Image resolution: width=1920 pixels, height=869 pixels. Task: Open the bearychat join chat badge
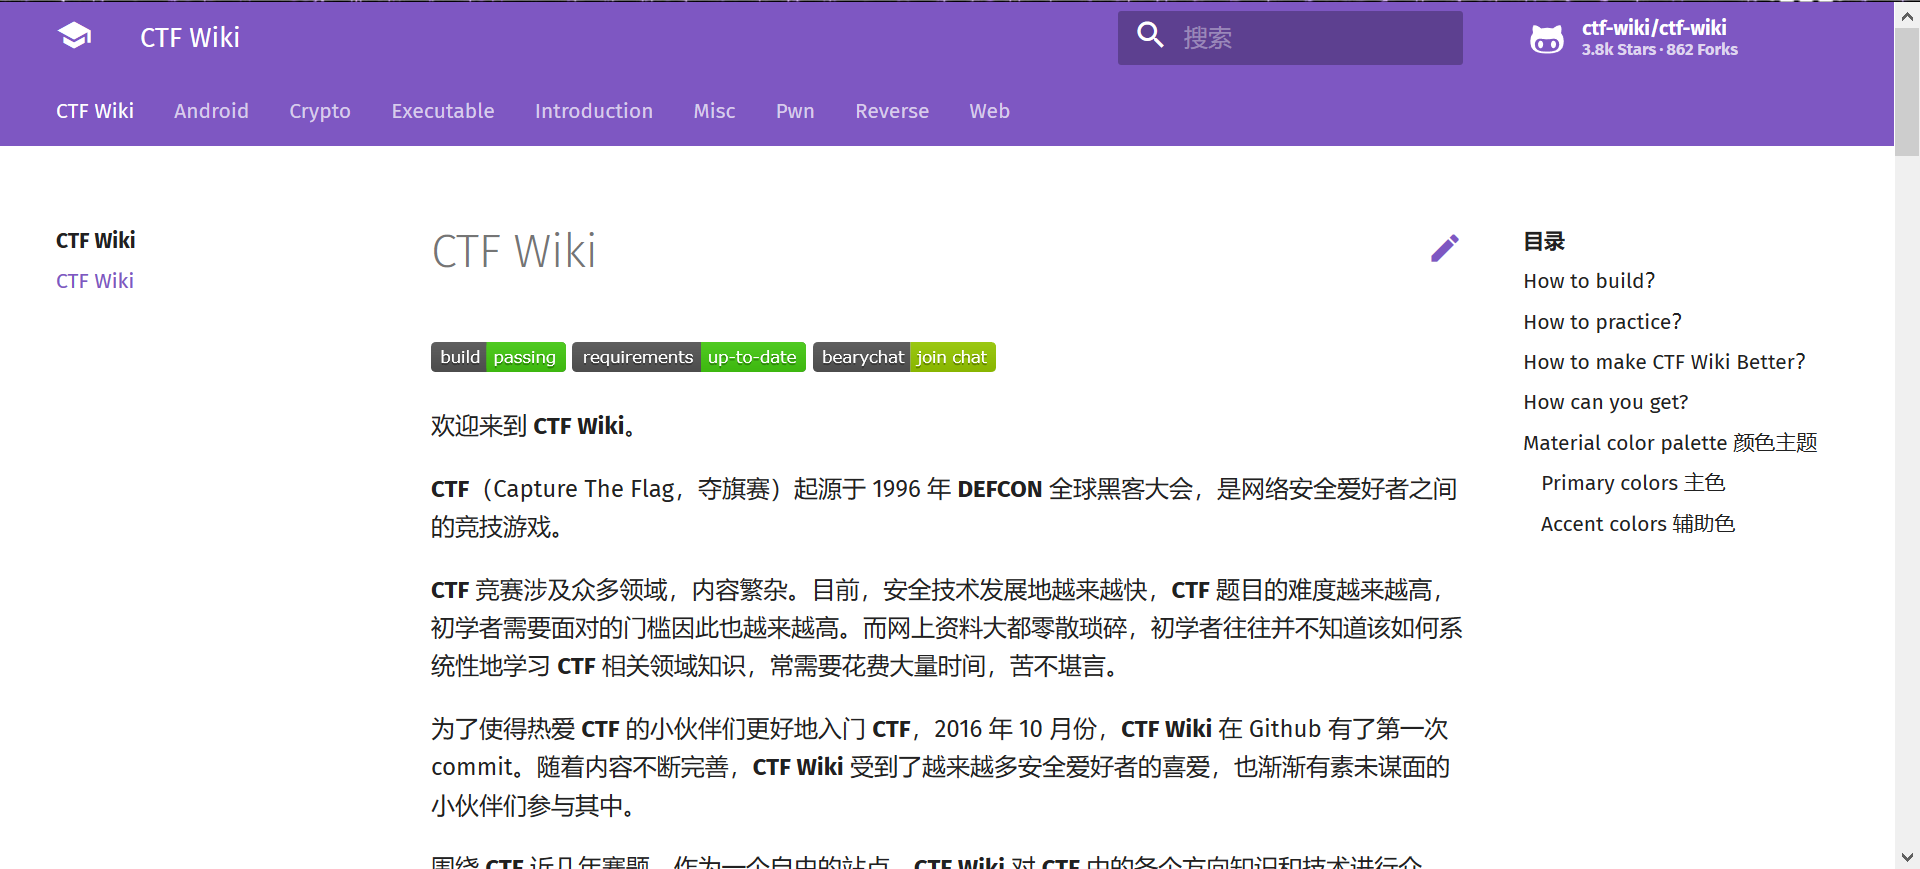[904, 357]
